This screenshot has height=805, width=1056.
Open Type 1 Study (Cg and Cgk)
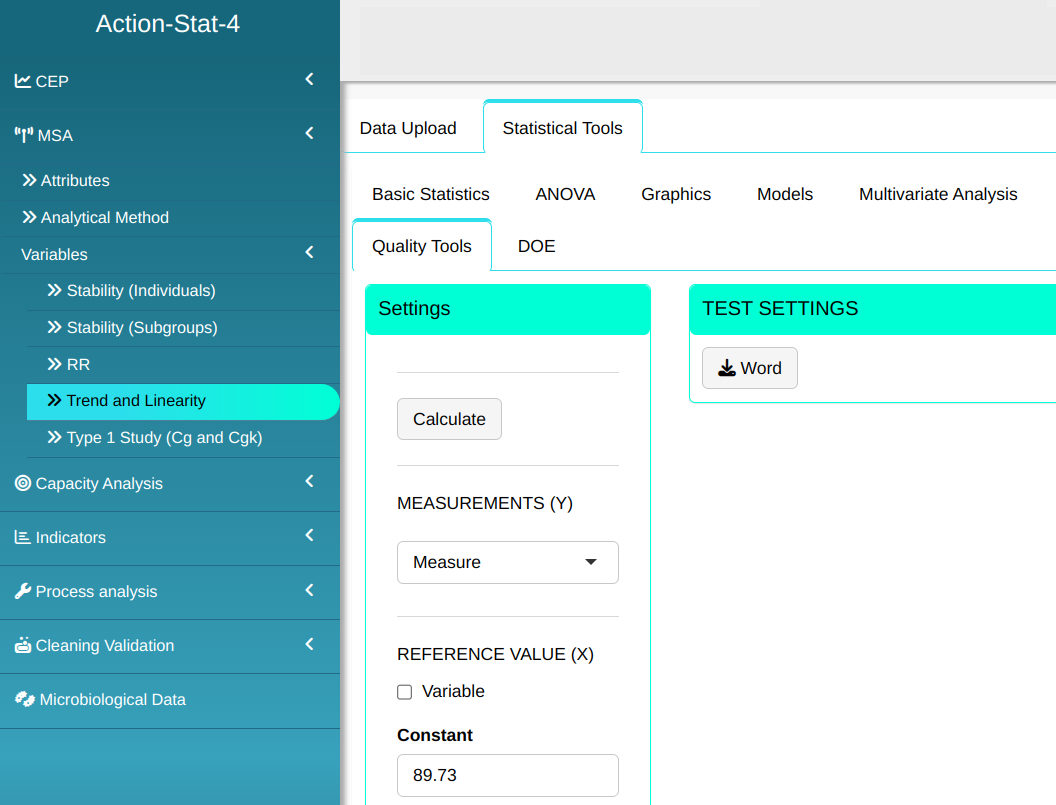click(x=164, y=437)
